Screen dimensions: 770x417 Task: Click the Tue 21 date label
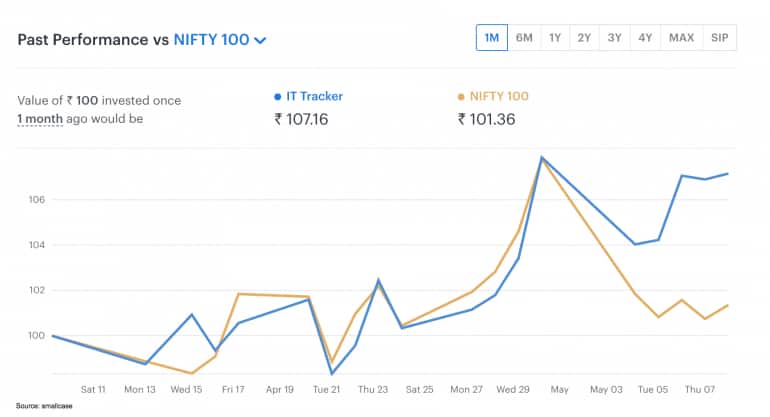(x=327, y=389)
